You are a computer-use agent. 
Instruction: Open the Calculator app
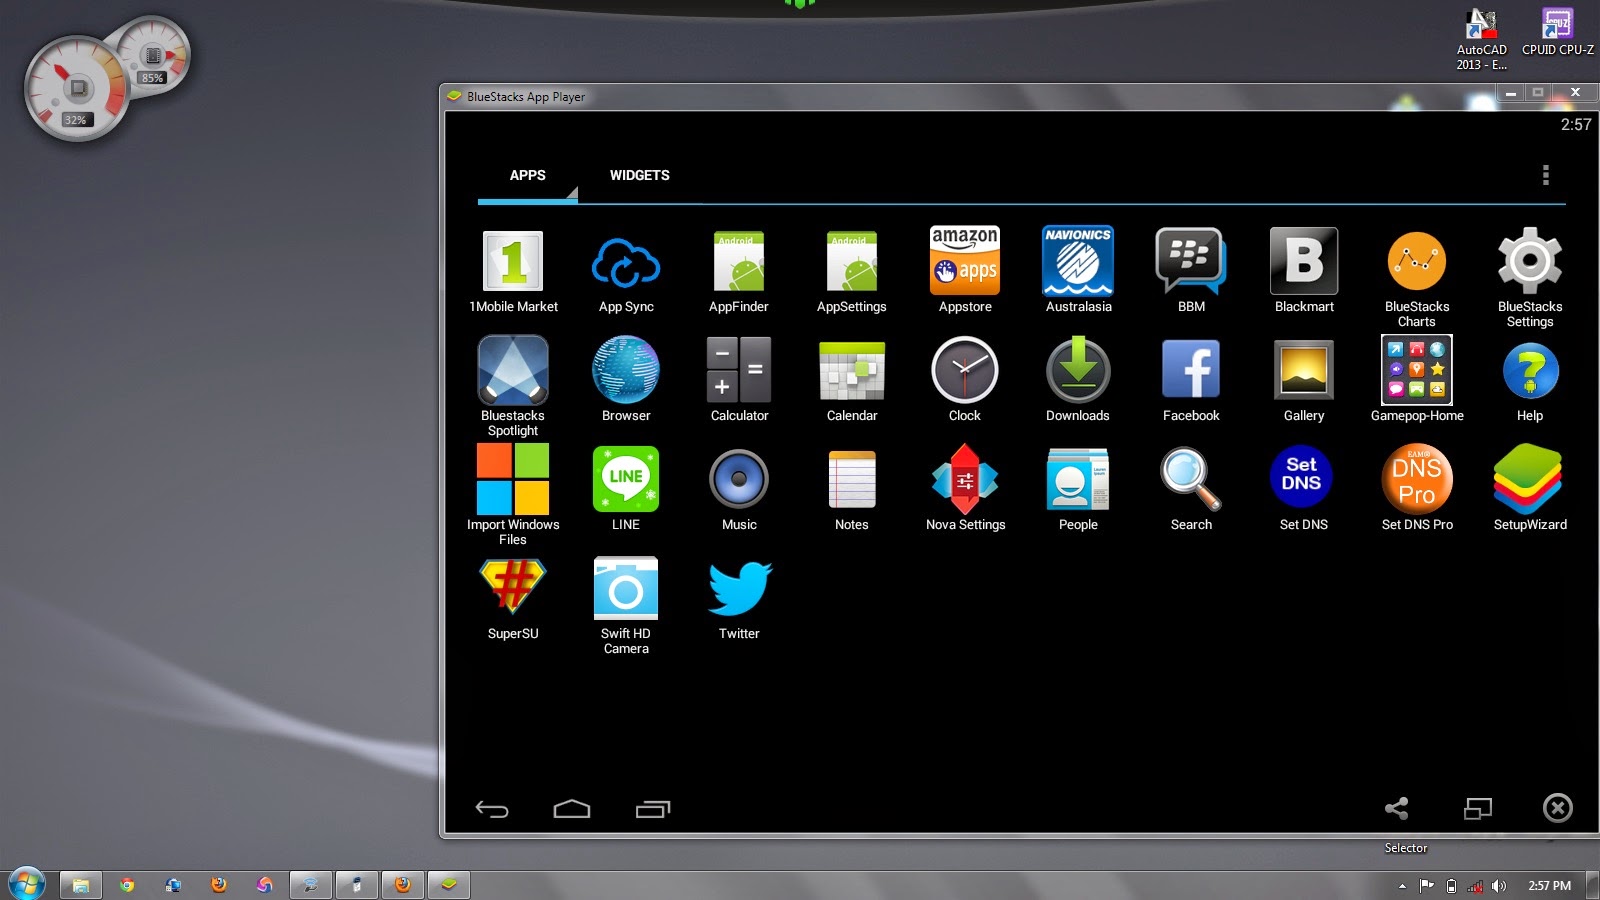coord(739,370)
